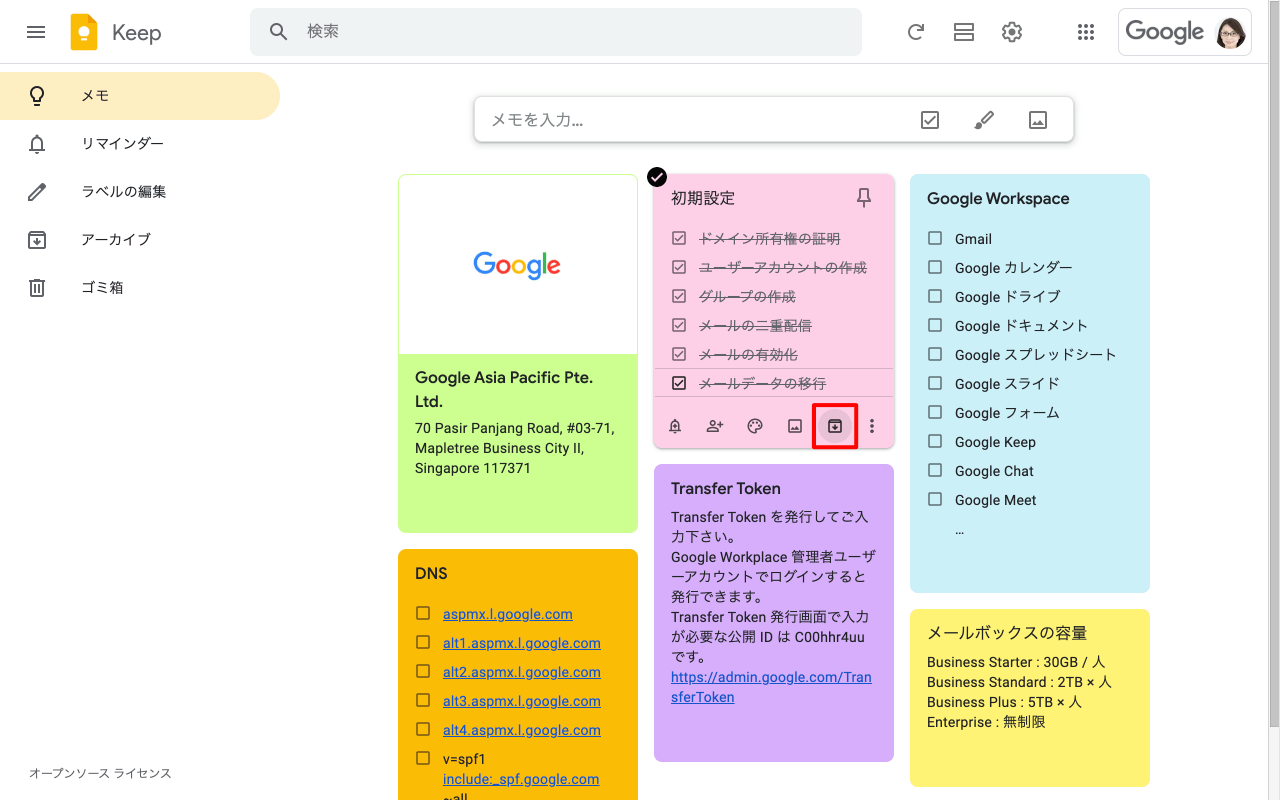Click the 検索 search field

pos(556,32)
